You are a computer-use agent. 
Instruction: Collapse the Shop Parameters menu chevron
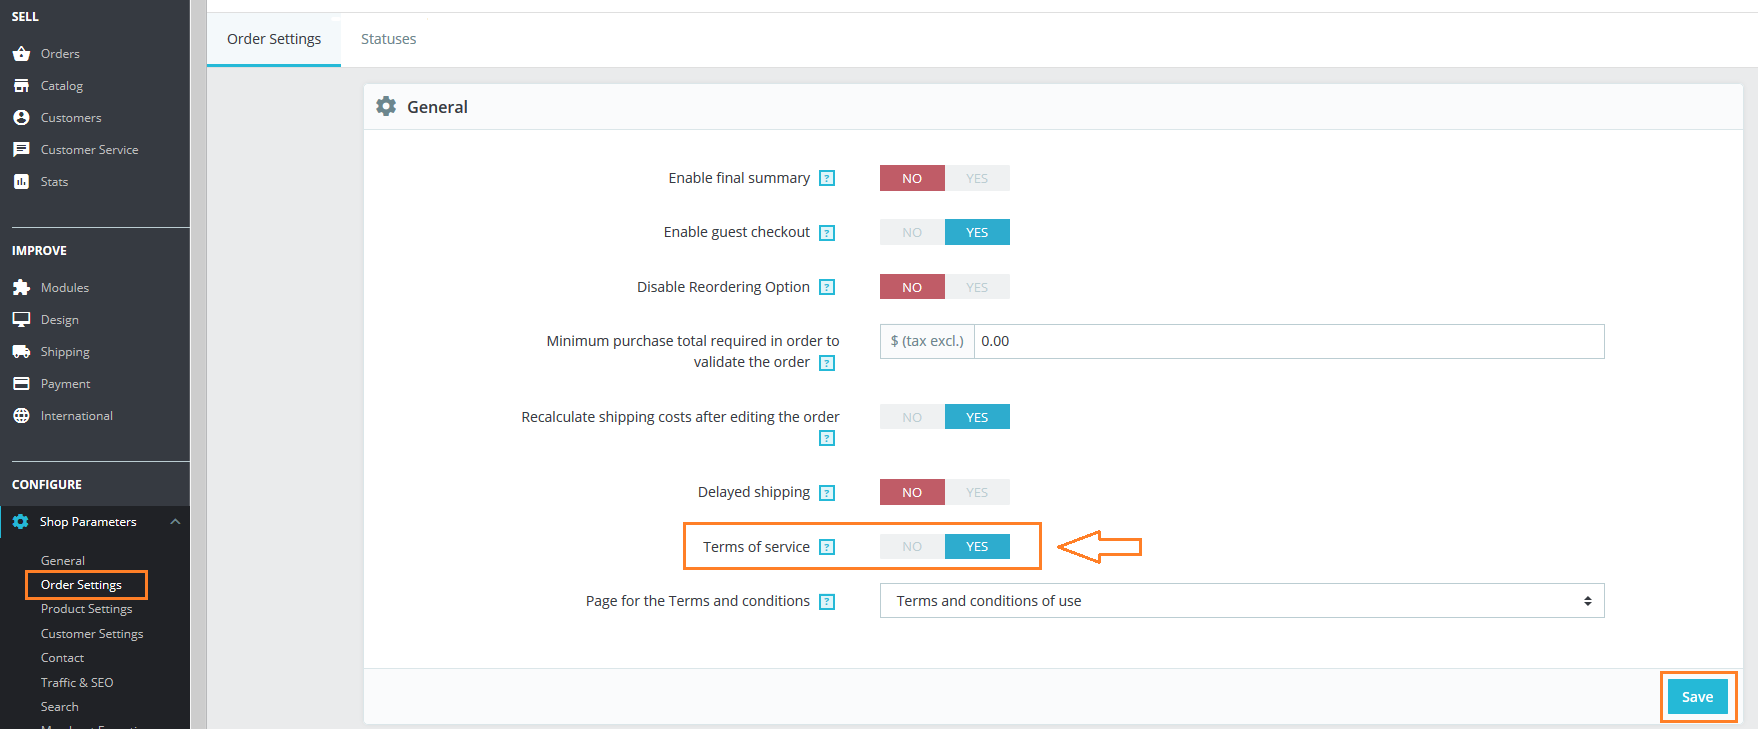[x=176, y=522]
